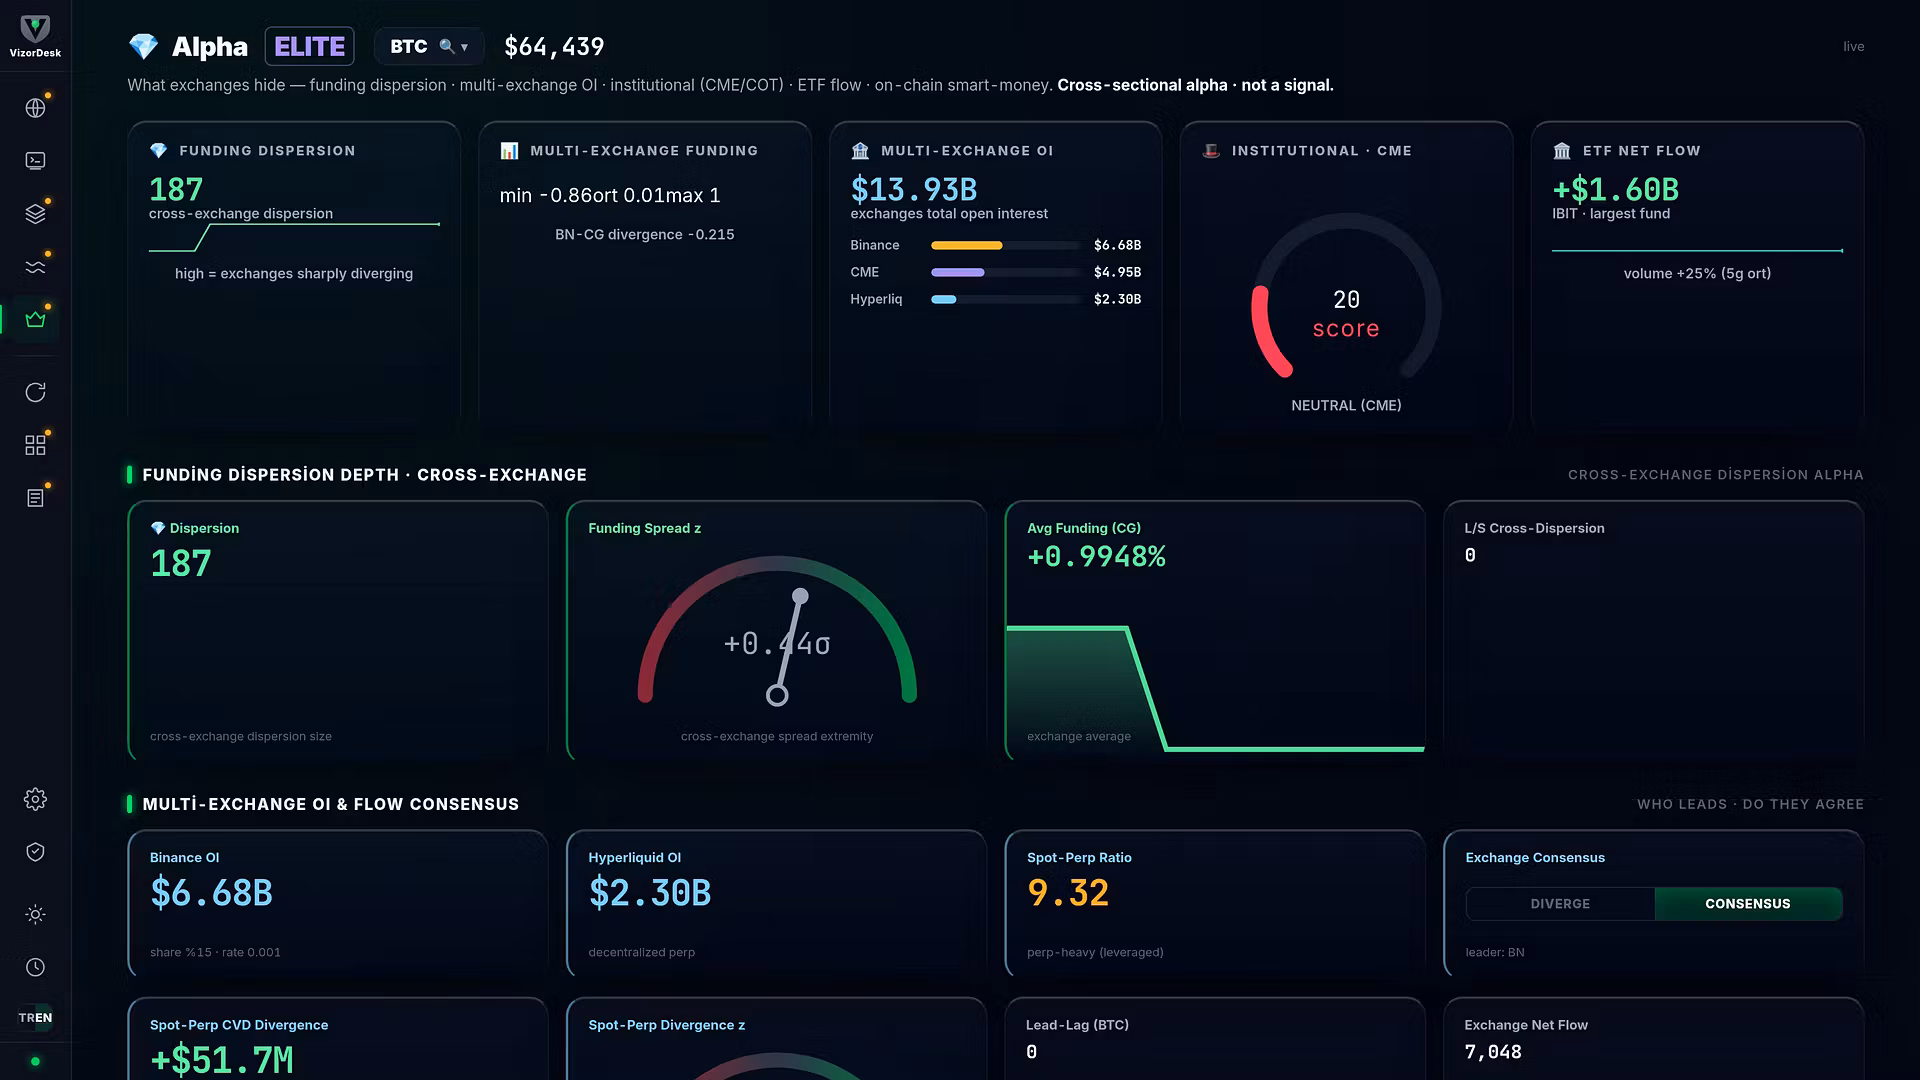
Task: Click the Spot-Perp CVD Divergence +$51.7M value
Action: (222, 1060)
